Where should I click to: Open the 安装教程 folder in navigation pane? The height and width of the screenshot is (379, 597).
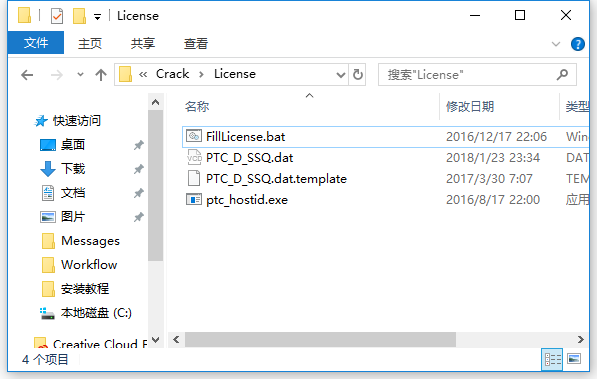pos(85,289)
